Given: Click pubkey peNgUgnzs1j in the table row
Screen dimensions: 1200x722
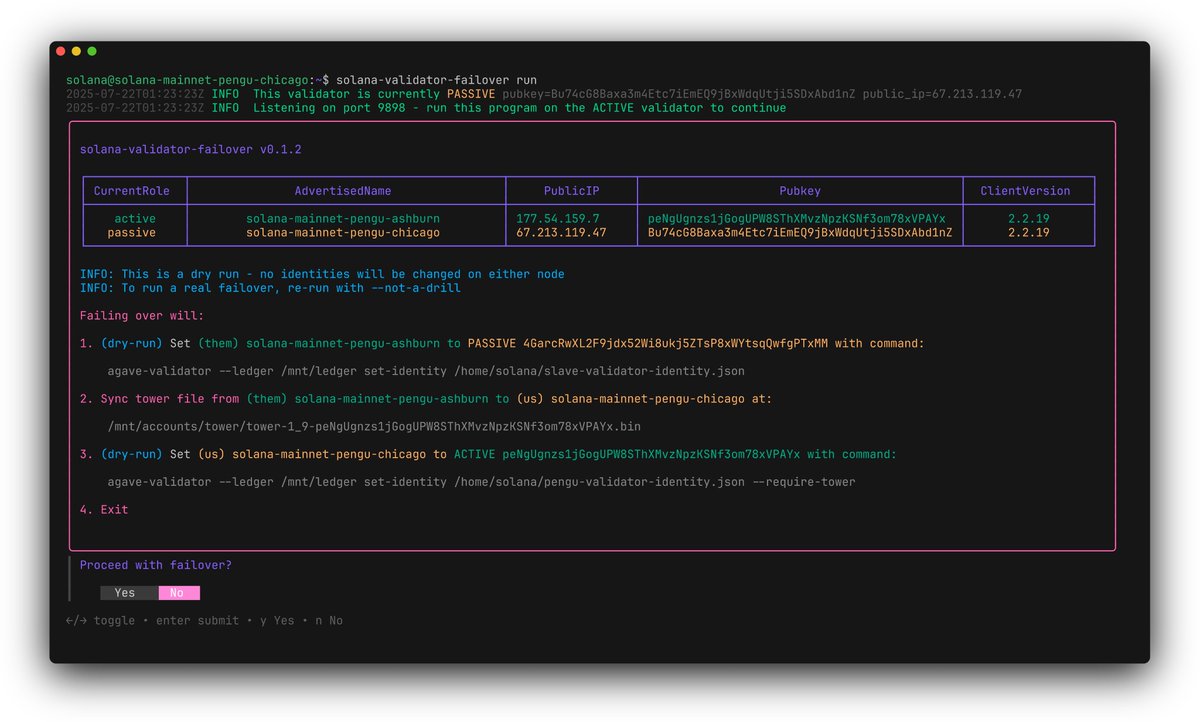Looking at the screenshot, I should [797, 219].
